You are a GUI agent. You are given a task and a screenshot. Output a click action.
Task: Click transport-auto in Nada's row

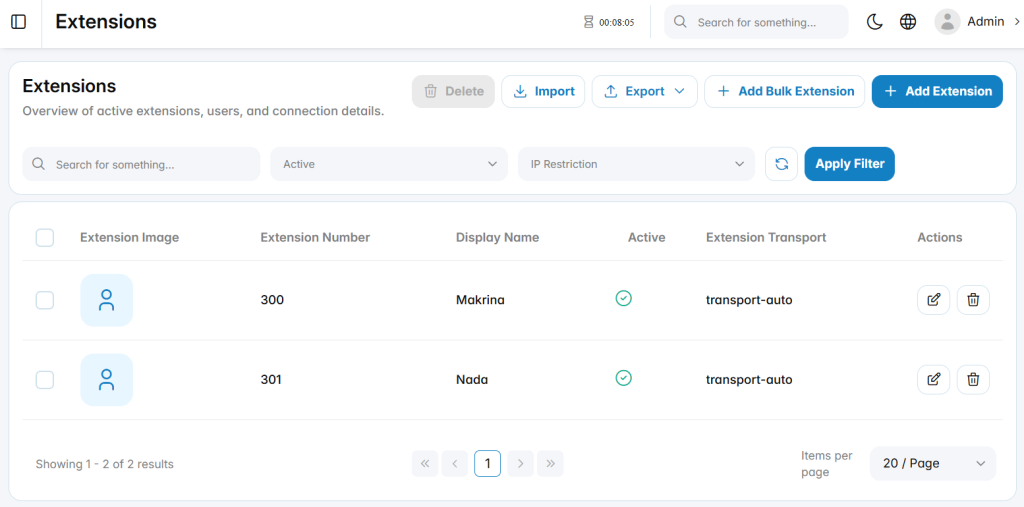(x=749, y=380)
